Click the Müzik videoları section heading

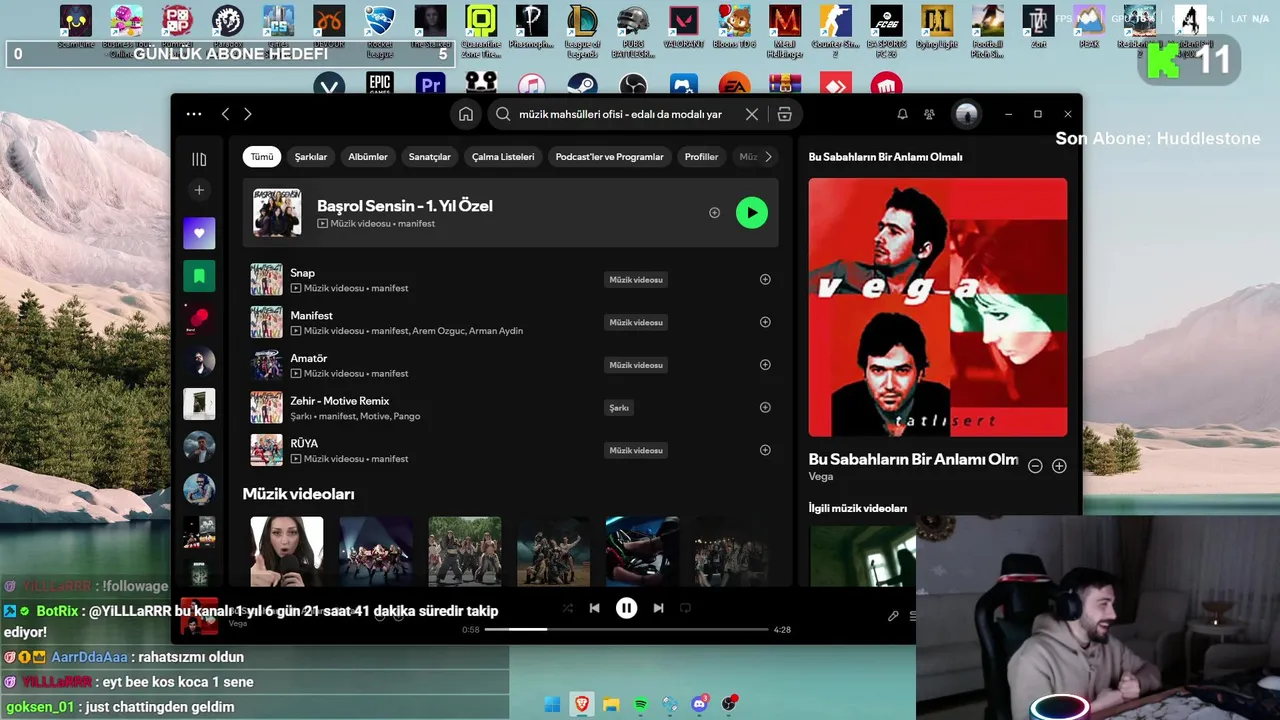tap(298, 494)
